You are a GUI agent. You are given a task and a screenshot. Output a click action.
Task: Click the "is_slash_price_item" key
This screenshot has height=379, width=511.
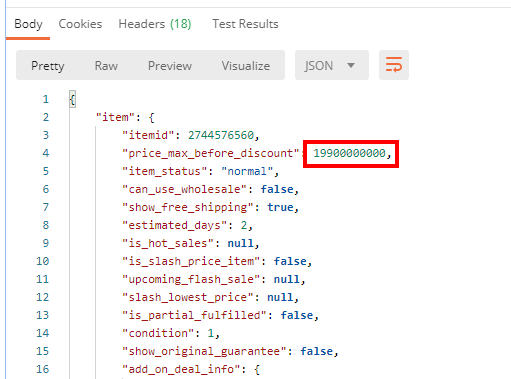tap(191, 261)
